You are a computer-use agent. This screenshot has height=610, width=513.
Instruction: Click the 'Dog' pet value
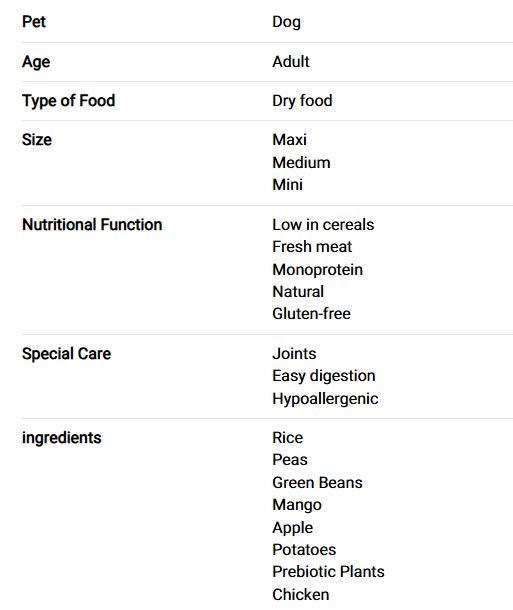pyautogui.click(x=286, y=22)
